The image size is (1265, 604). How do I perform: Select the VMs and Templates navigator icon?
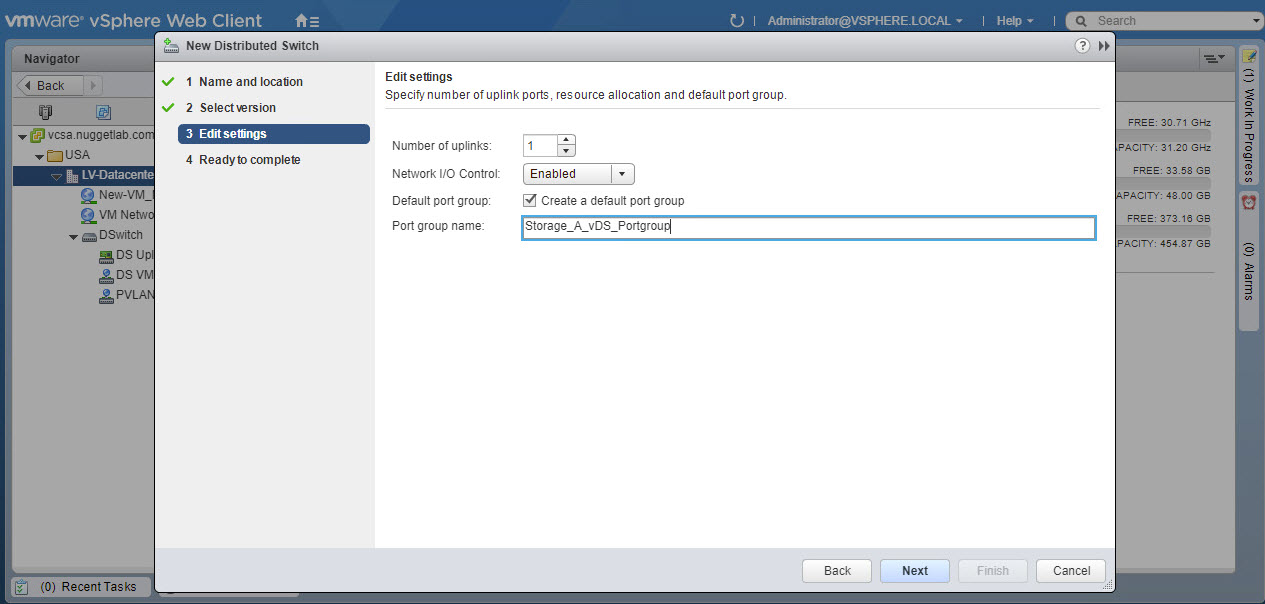point(103,112)
